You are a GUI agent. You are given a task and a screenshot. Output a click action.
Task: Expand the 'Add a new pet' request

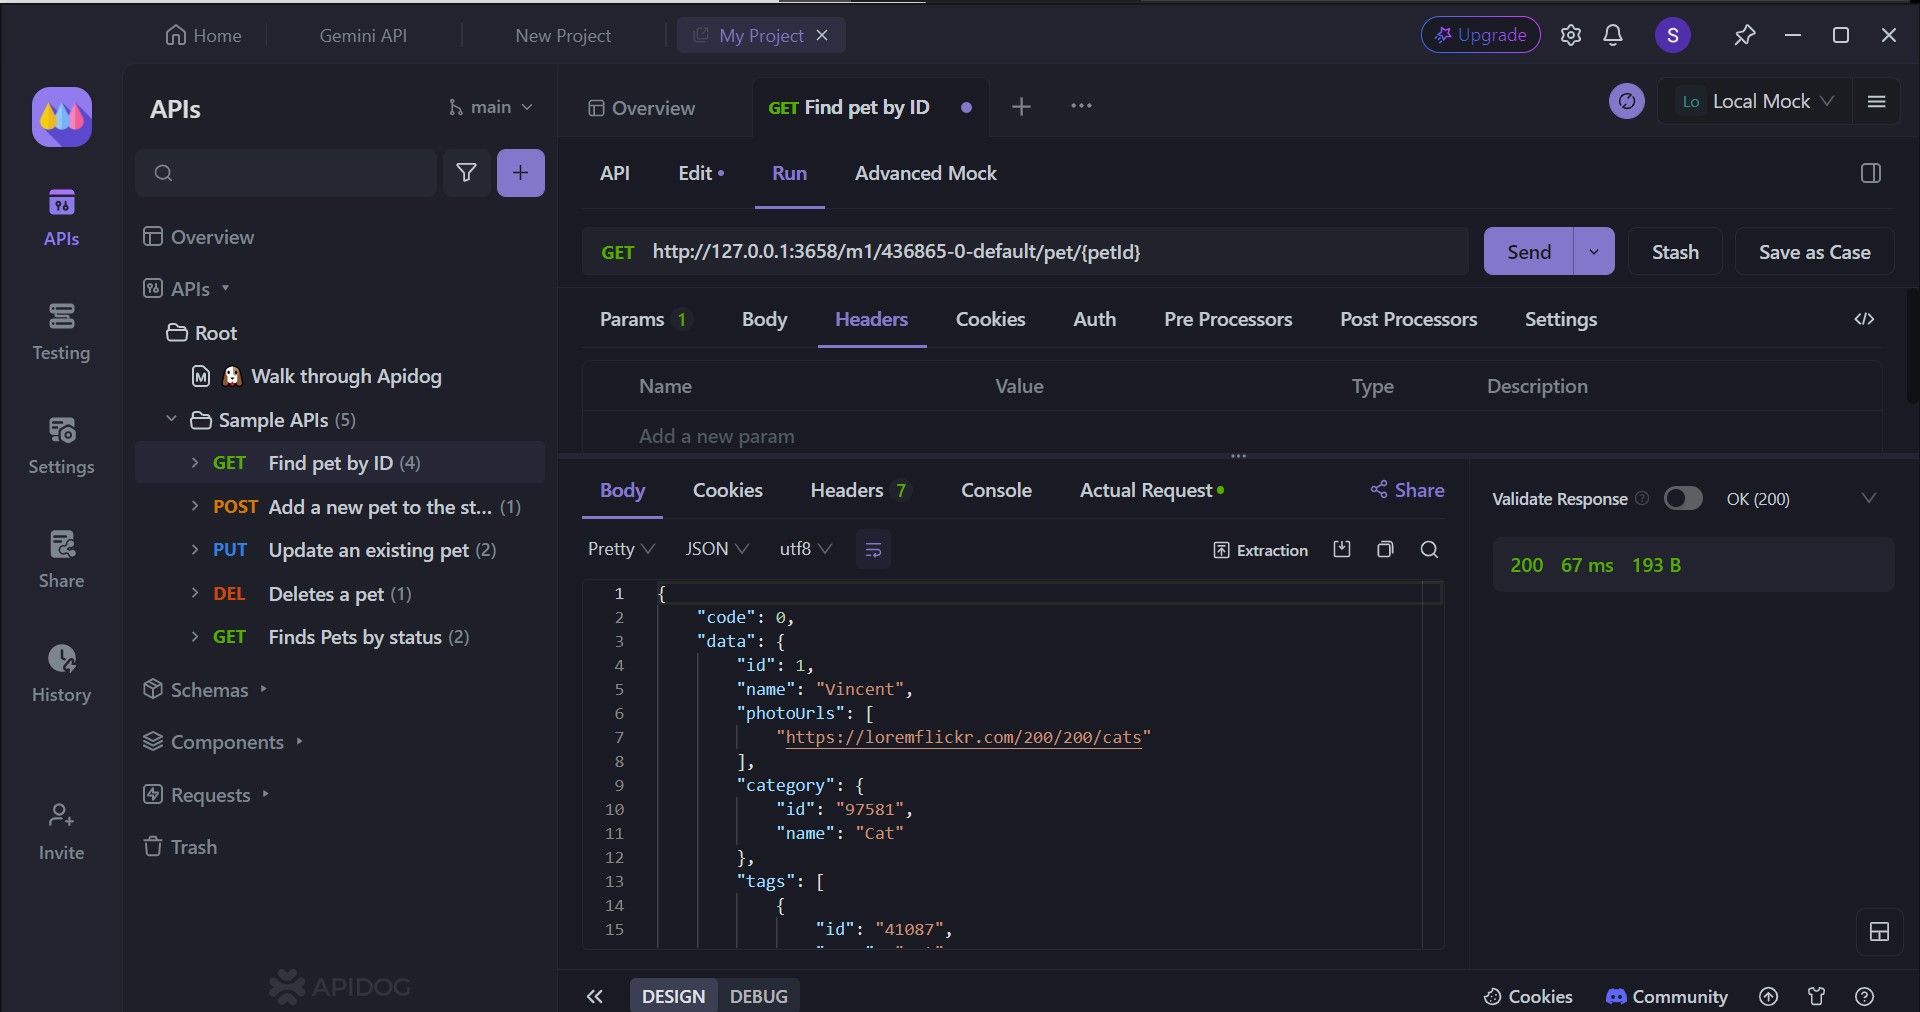click(194, 507)
